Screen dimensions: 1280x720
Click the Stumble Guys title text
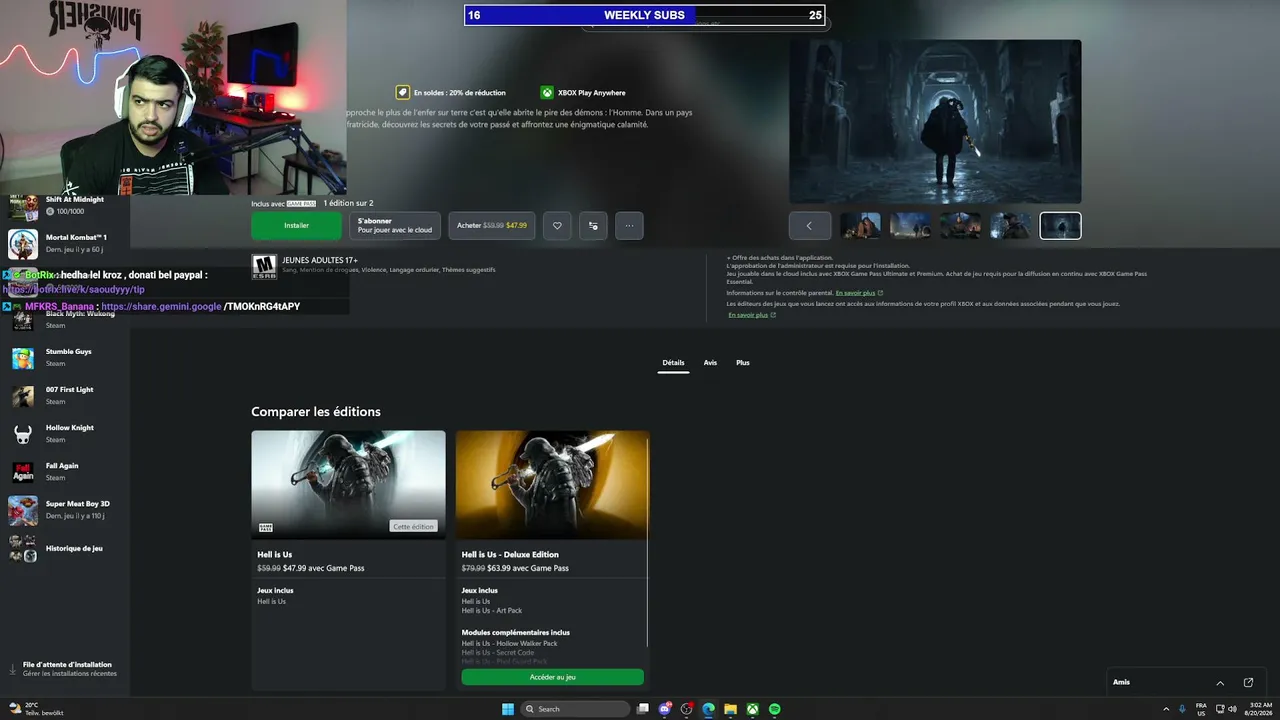69,352
